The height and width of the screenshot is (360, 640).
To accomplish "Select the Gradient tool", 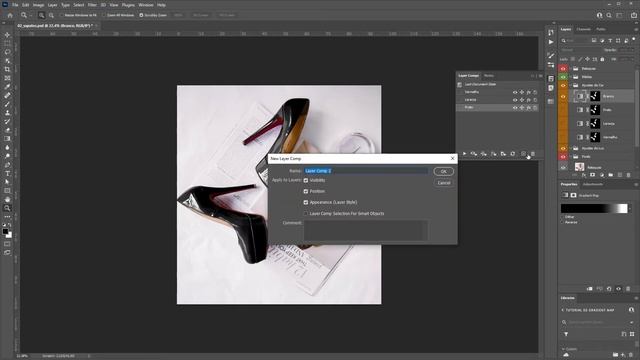I will [7, 139].
